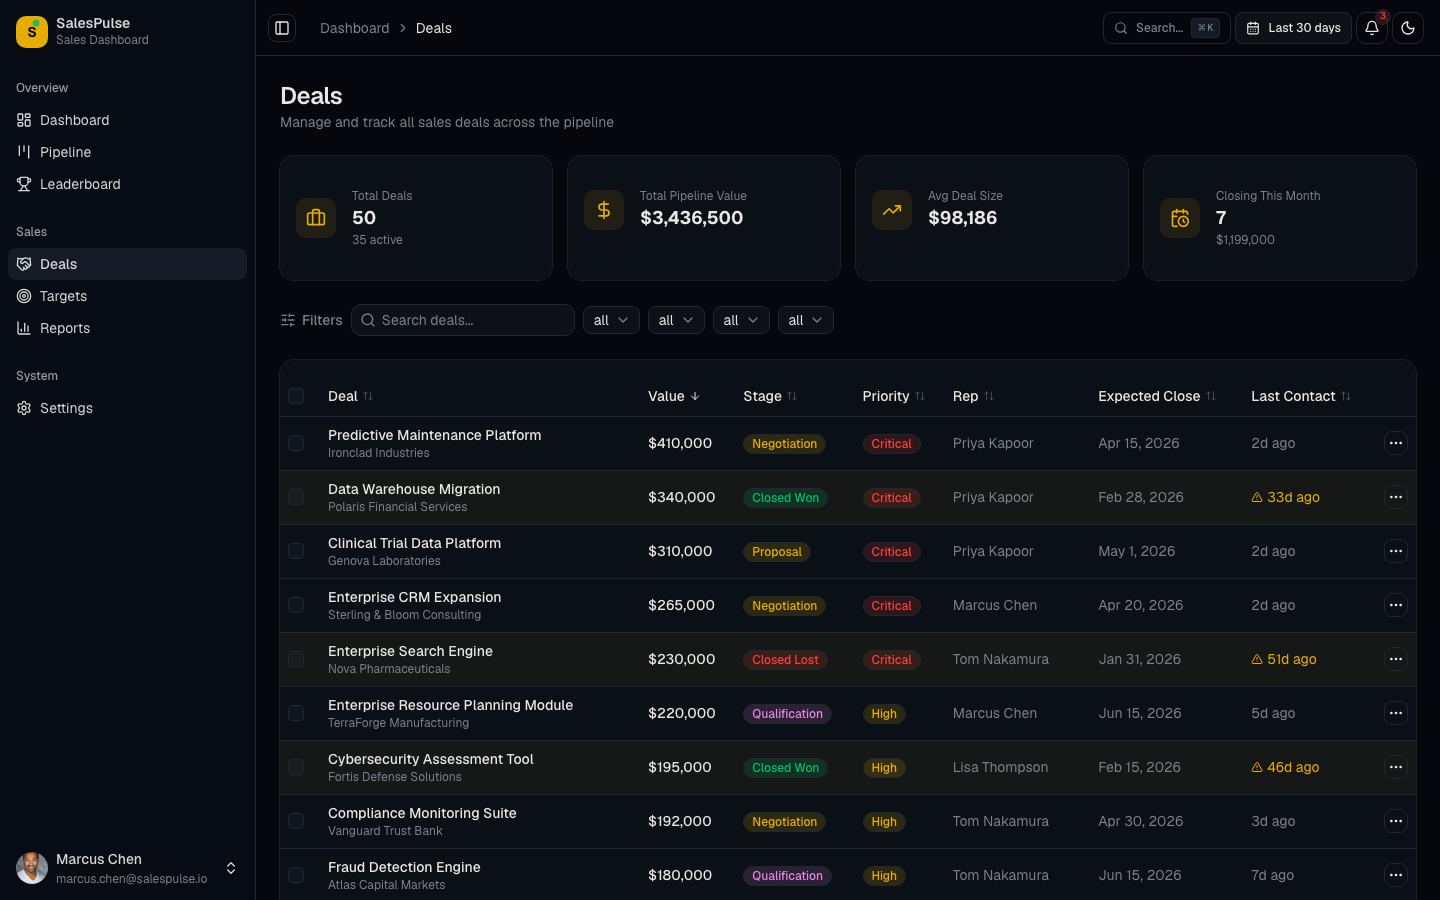Expand the Marcus Chen account menu
Screen dimensions: 1440x900
(x=231, y=869)
